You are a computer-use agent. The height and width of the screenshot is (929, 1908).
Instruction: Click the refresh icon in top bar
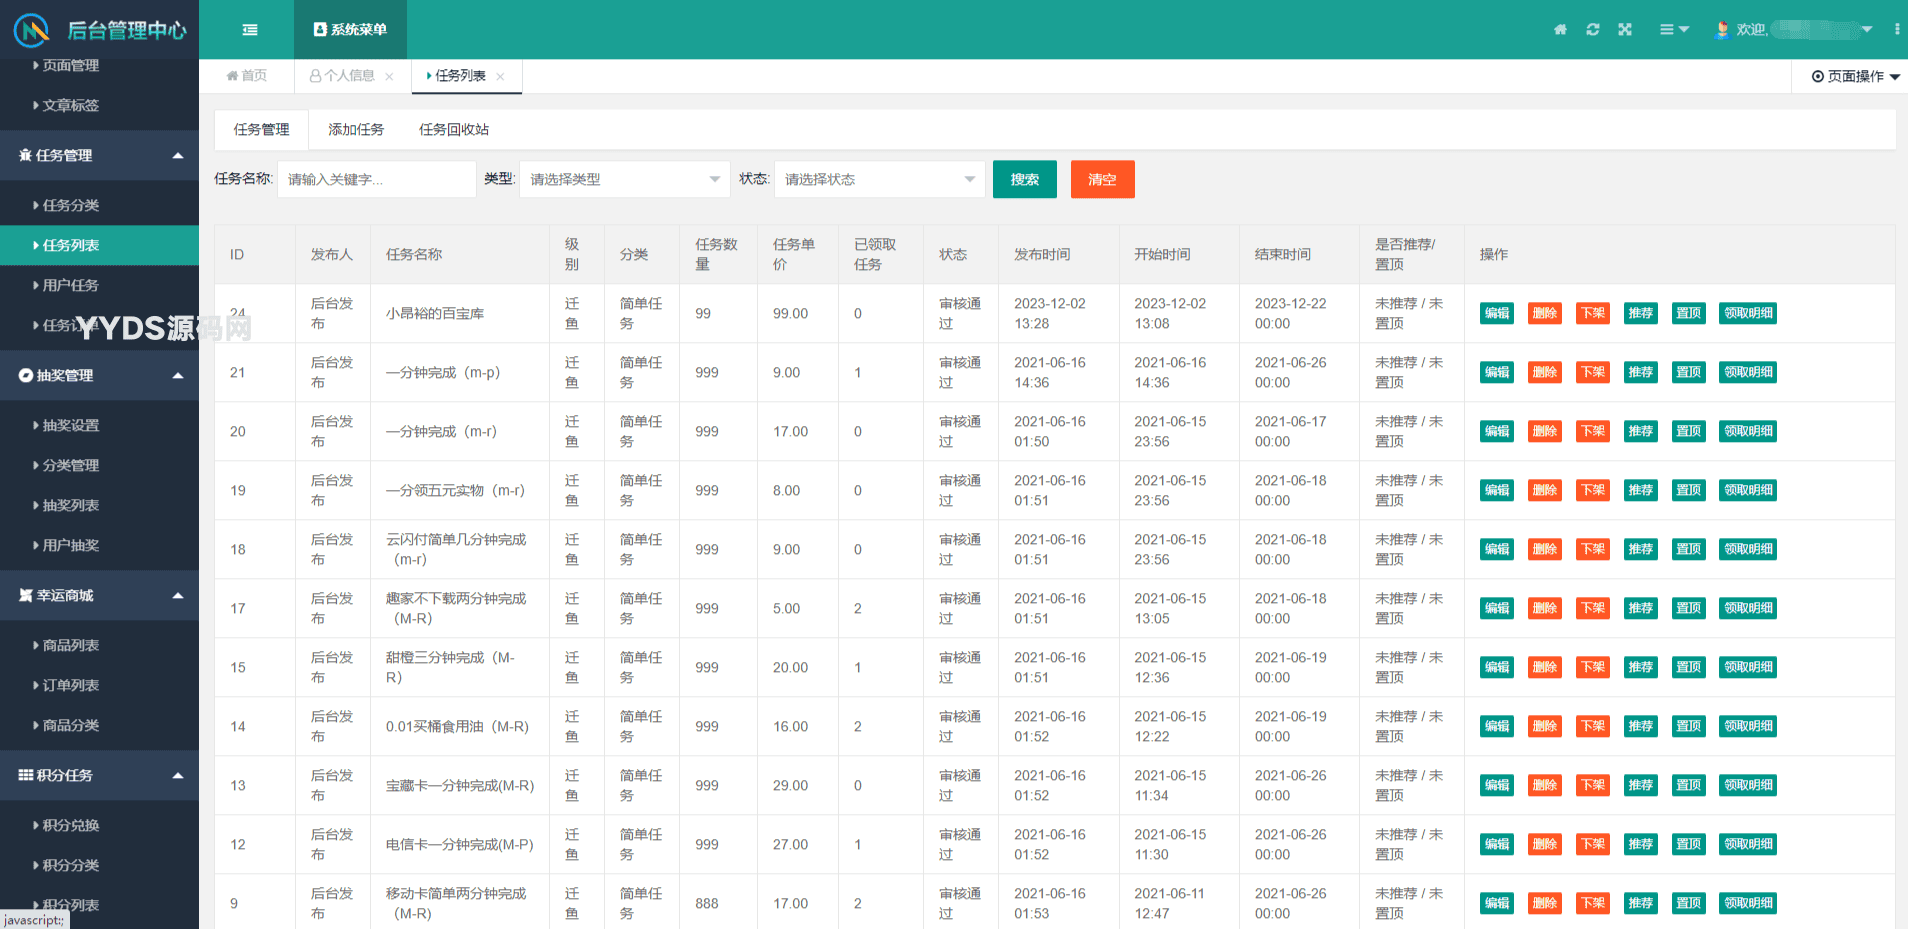pos(1593,30)
